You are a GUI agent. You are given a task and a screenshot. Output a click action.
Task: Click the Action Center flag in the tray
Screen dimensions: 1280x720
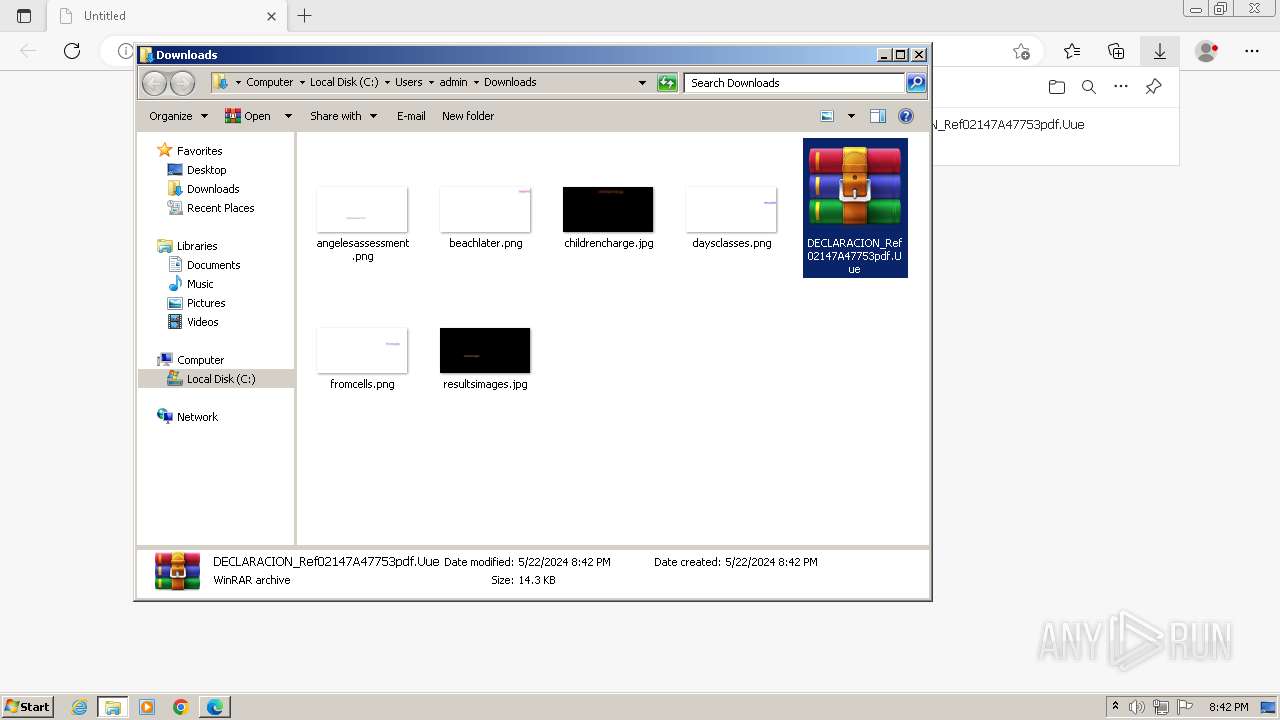pyautogui.click(x=1185, y=707)
